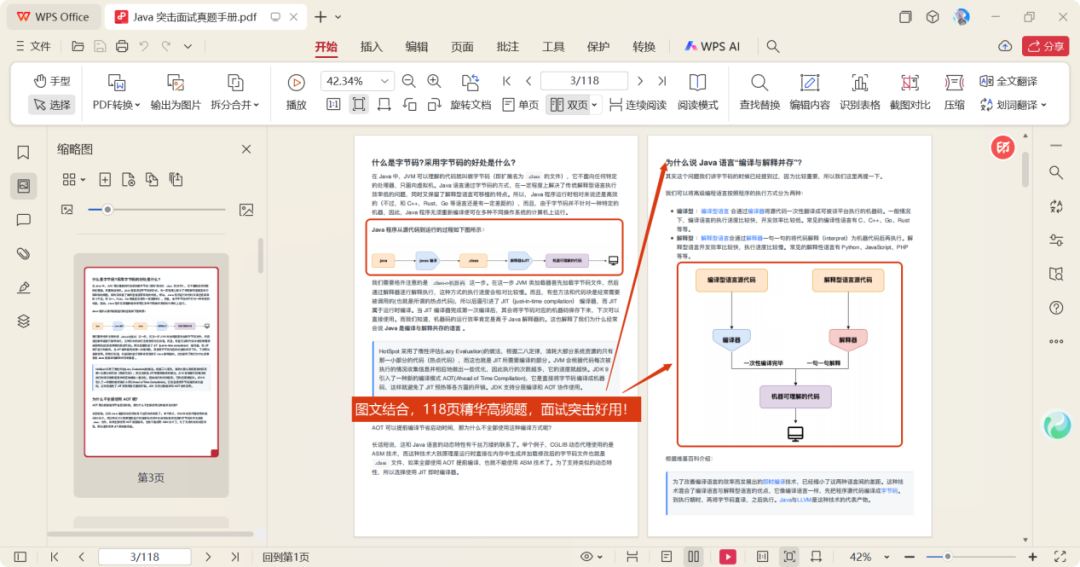This screenshot has height=567, width=1080.
Task: Open 截图对比 screenshot compare tool
Action: (910, 92)
